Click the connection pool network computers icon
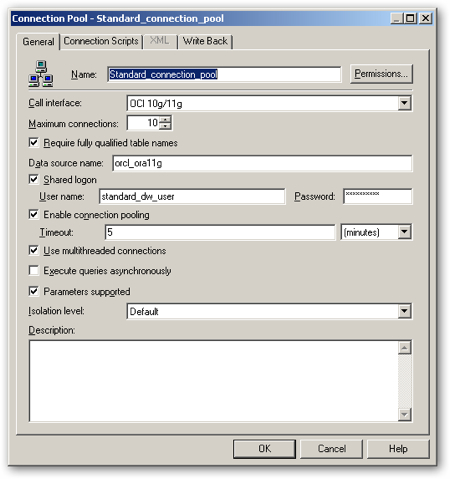 click(40, 74)
